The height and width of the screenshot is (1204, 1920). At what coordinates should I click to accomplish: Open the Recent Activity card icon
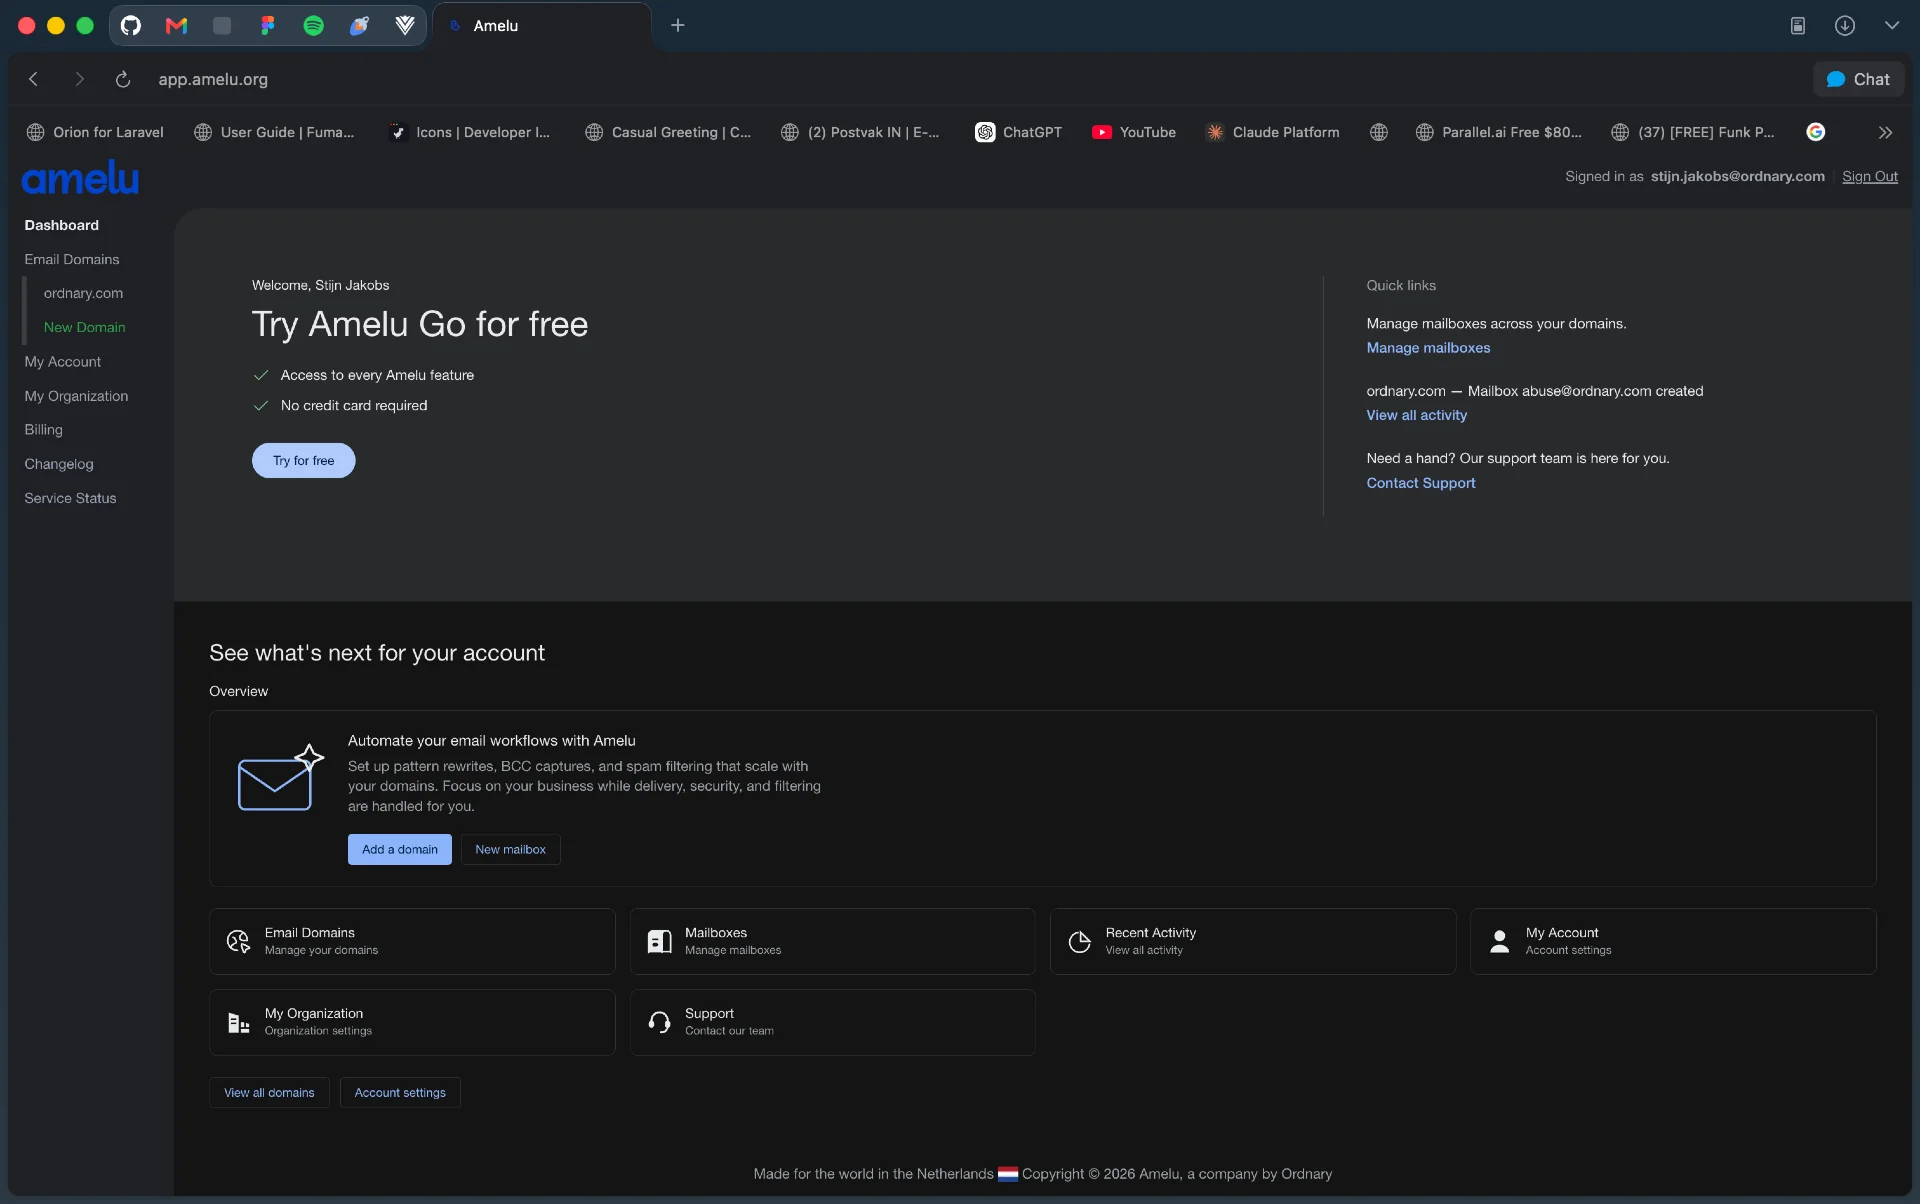click(1079, 941)
